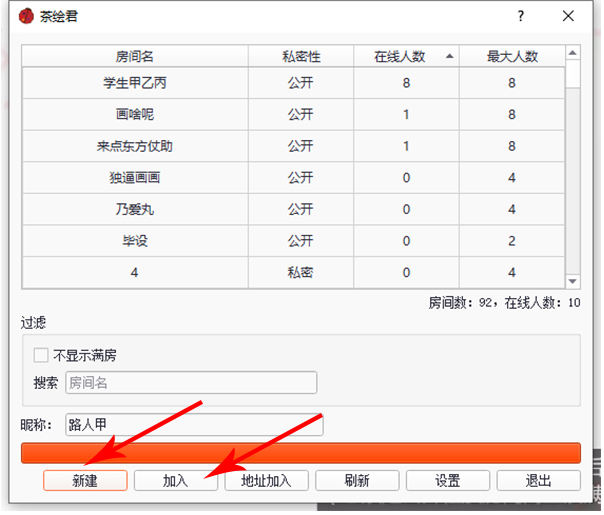The height and width of the screenshot is (515, 604).
Task: Select the room named 4
Action: point(135,272)
